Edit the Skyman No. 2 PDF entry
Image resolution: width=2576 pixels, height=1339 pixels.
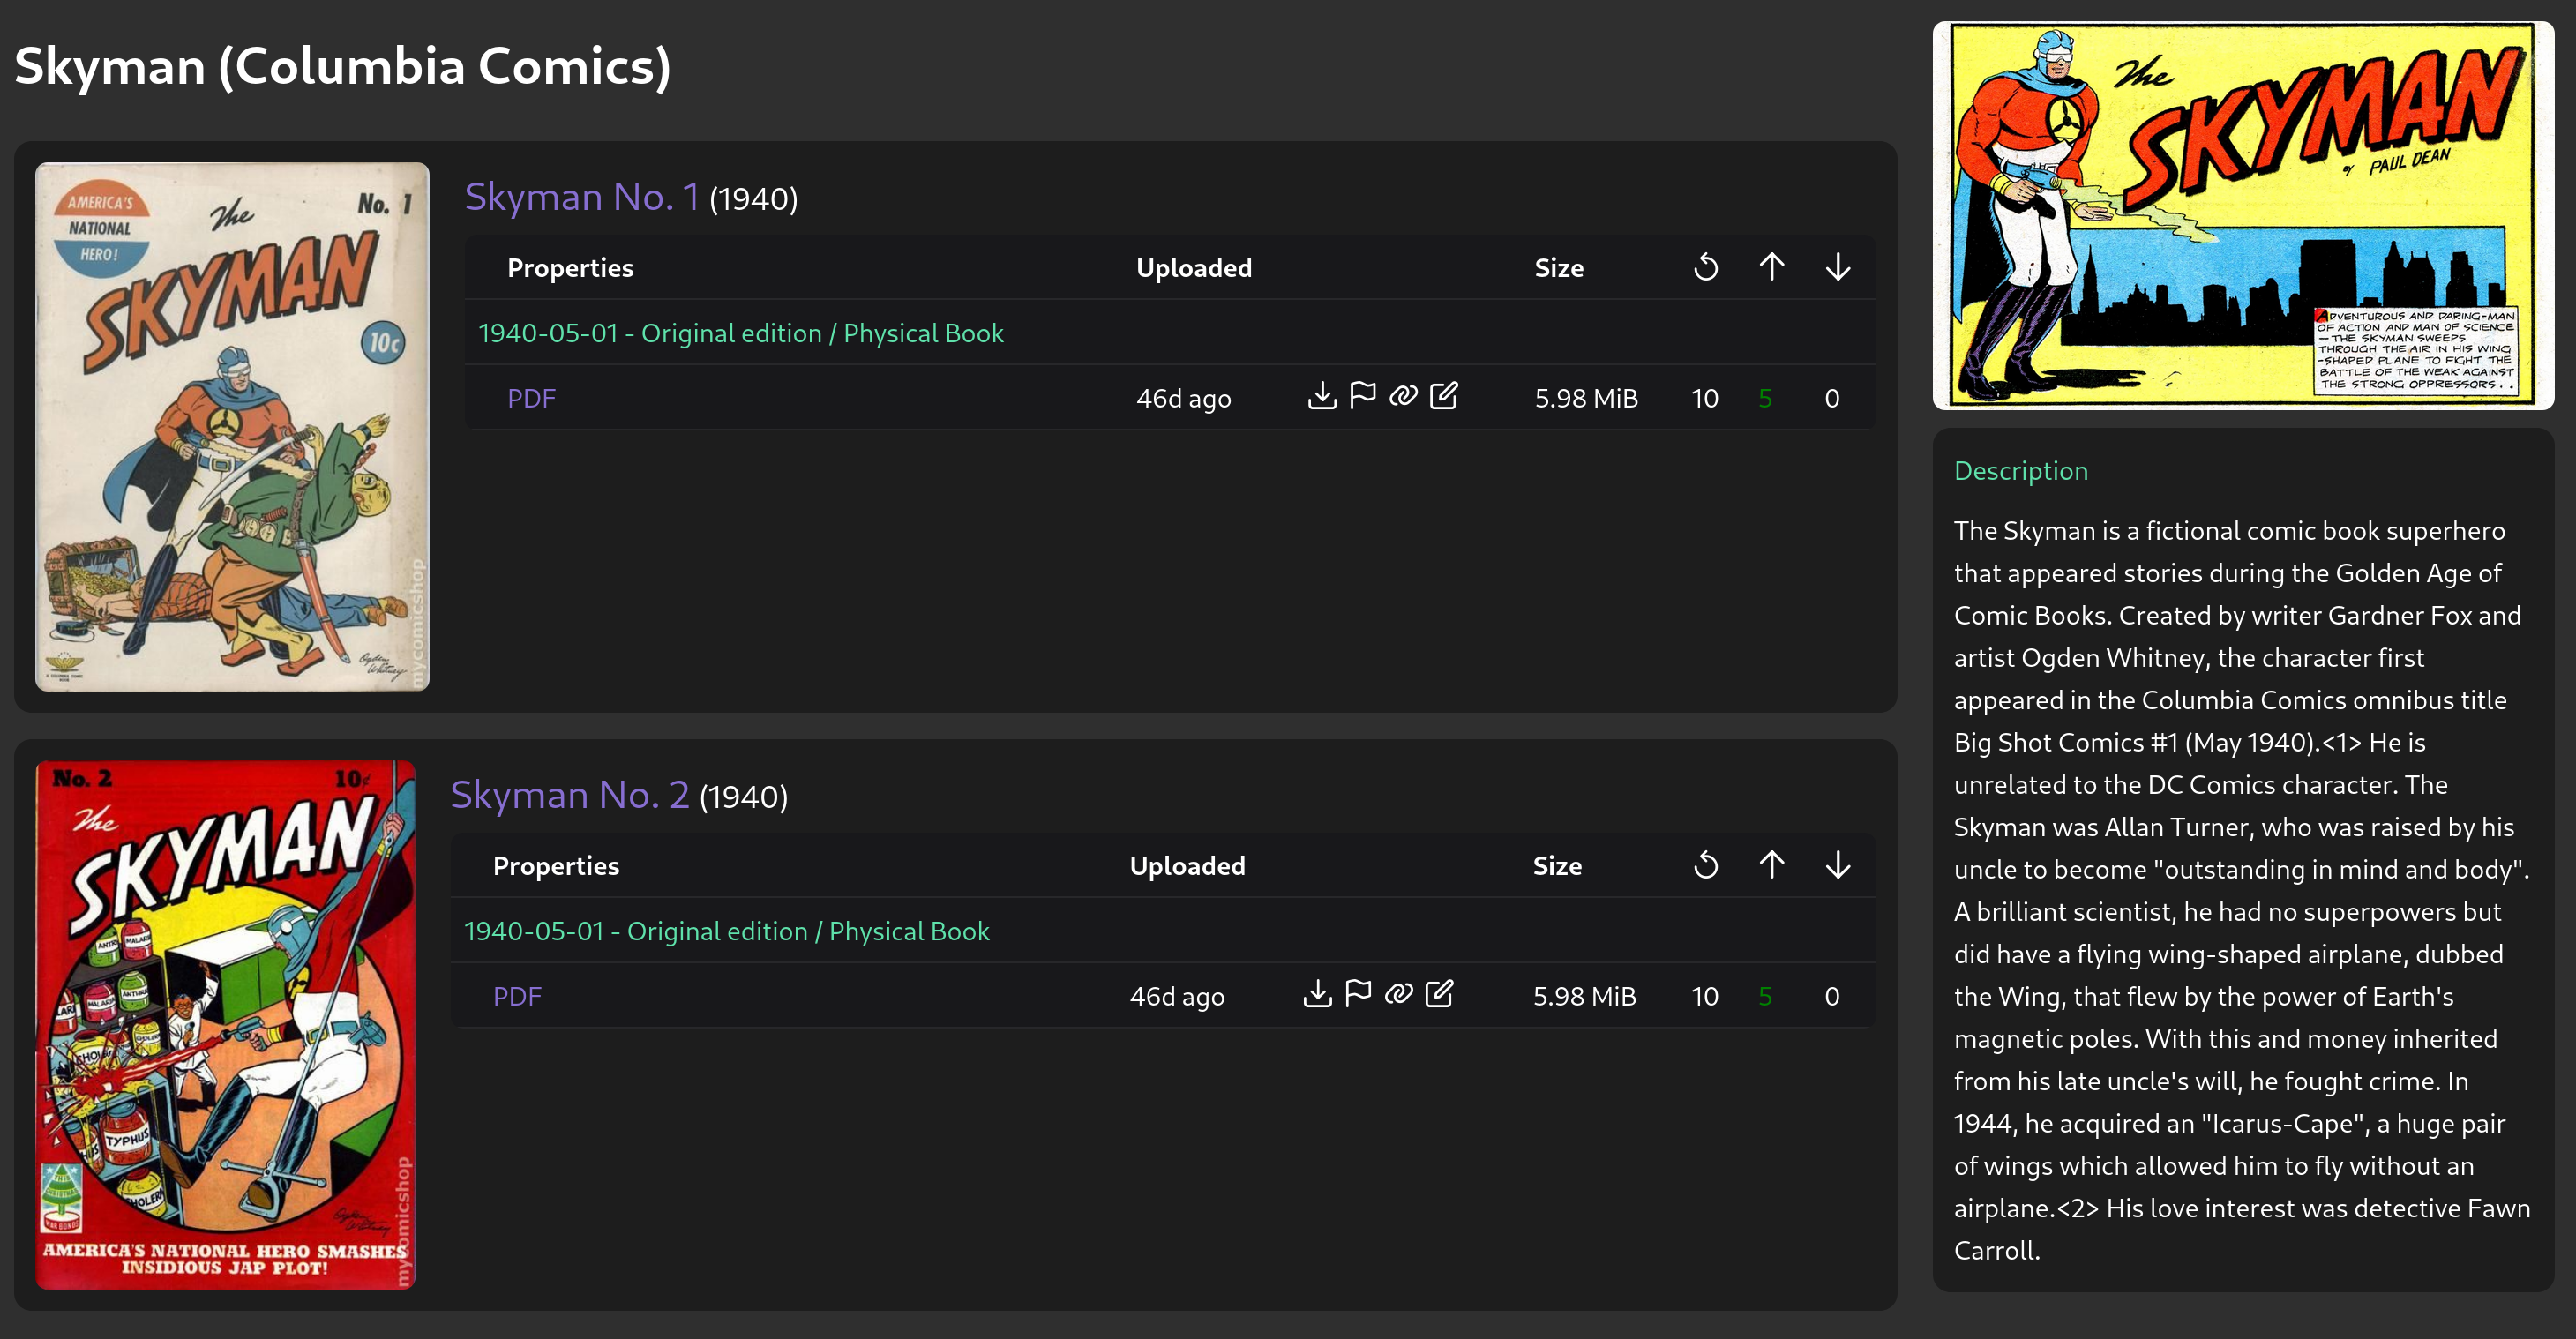pyautogui.click(x=1439, y=994)
